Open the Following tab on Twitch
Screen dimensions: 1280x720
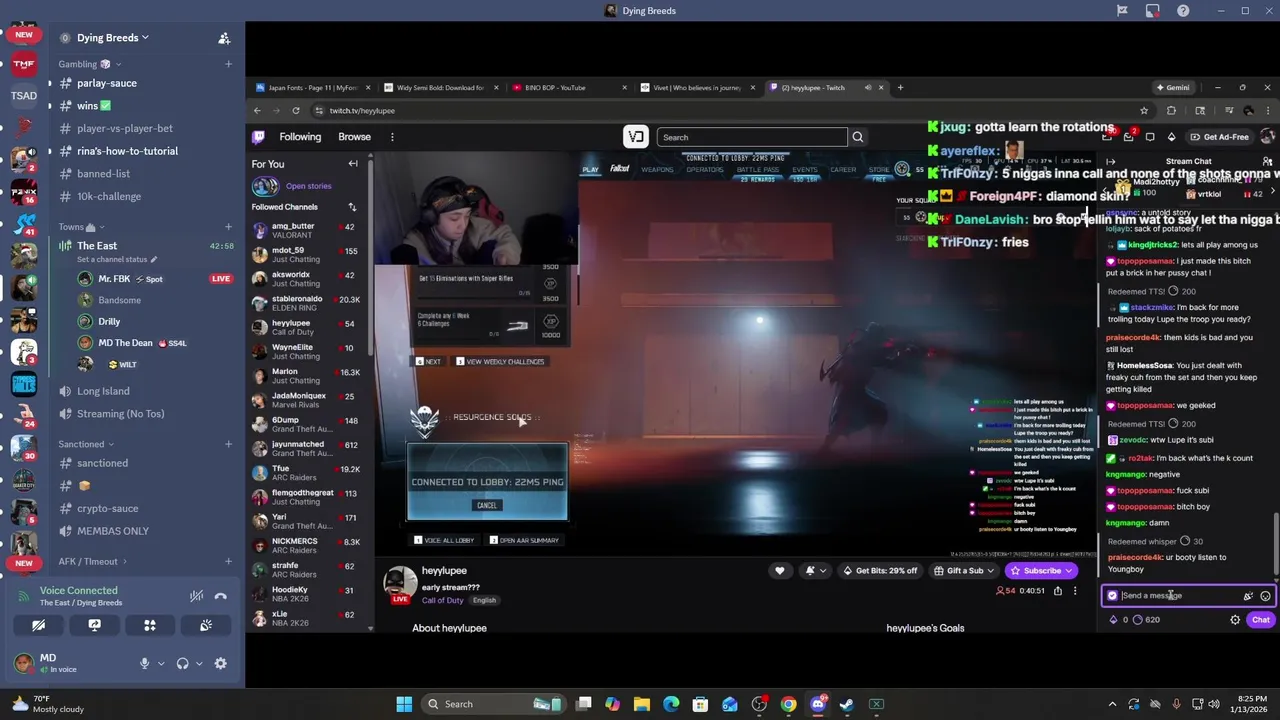pyautogui.click(x=300, y=137)
